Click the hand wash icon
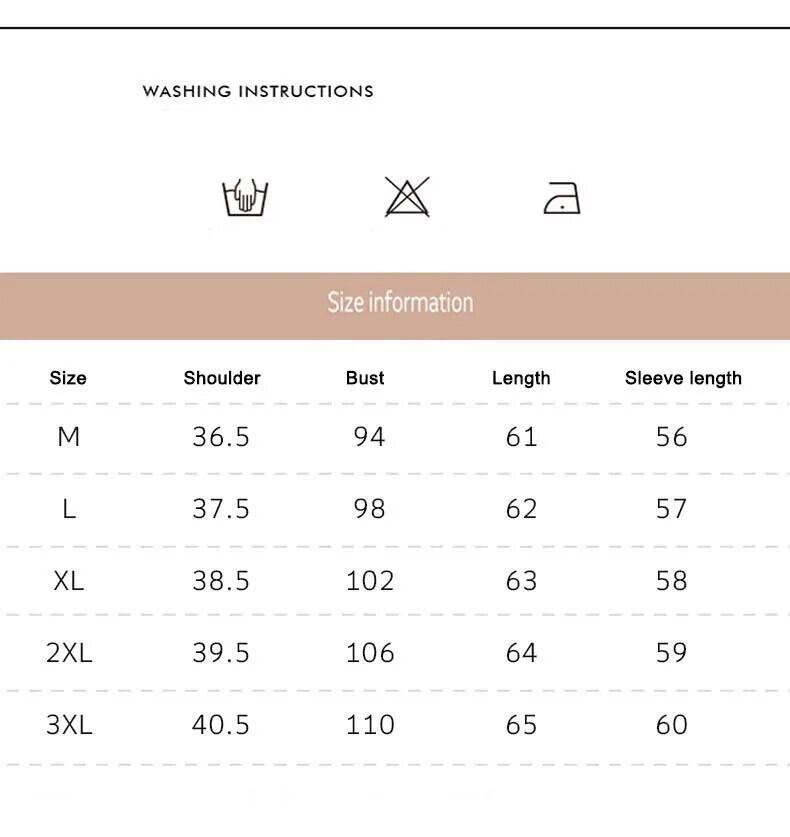The image size is (790, 837). pyautogui.click(x=245, y=197)
